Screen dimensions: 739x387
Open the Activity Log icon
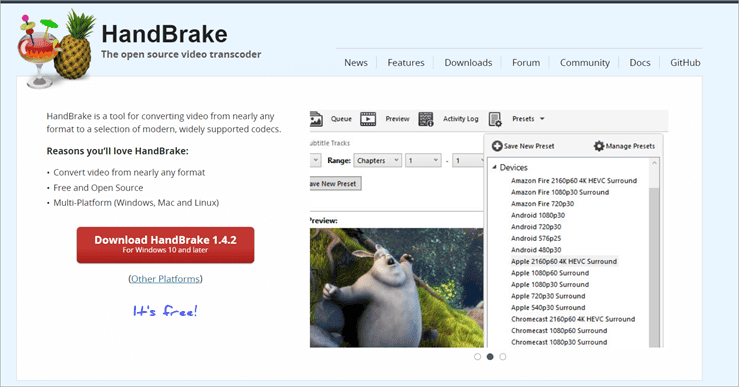click(426, 119)
